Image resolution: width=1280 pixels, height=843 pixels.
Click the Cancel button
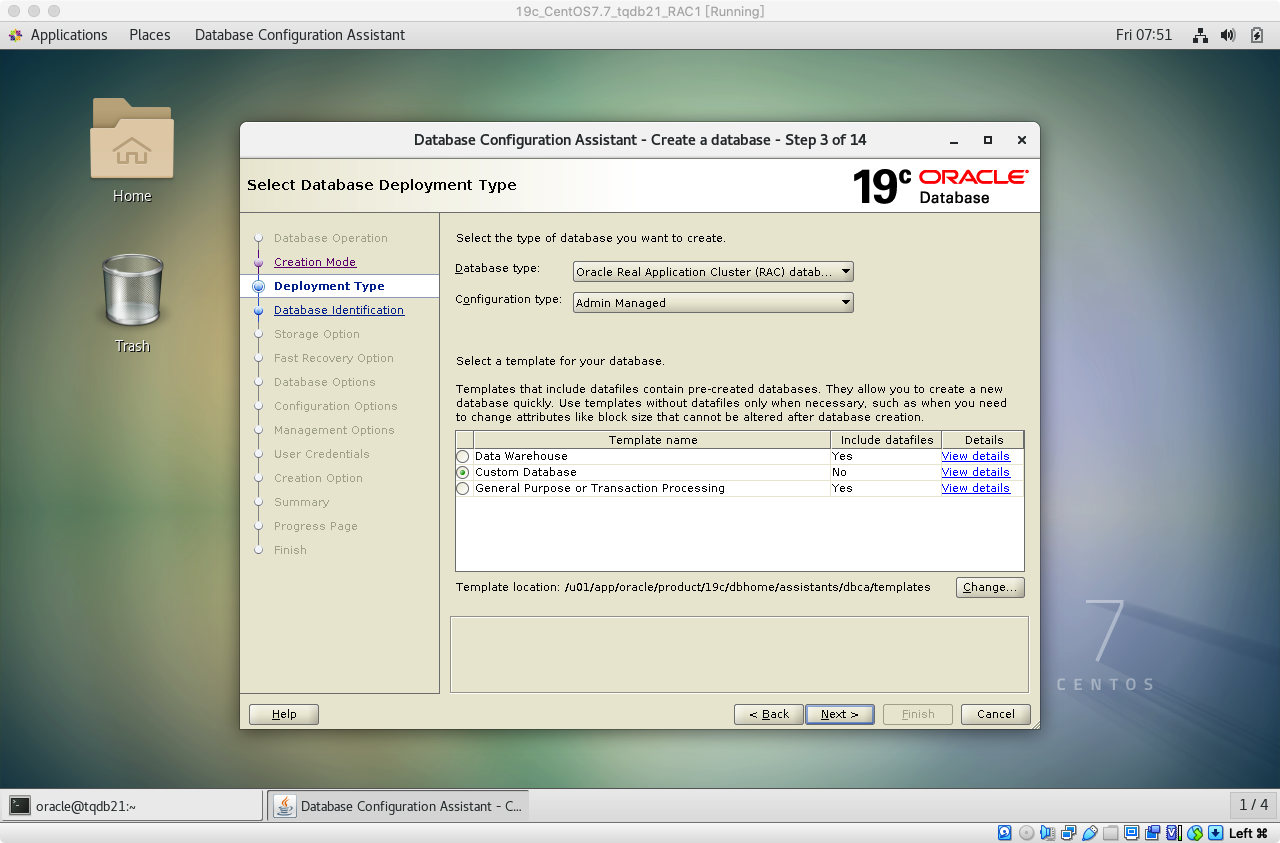996,714
